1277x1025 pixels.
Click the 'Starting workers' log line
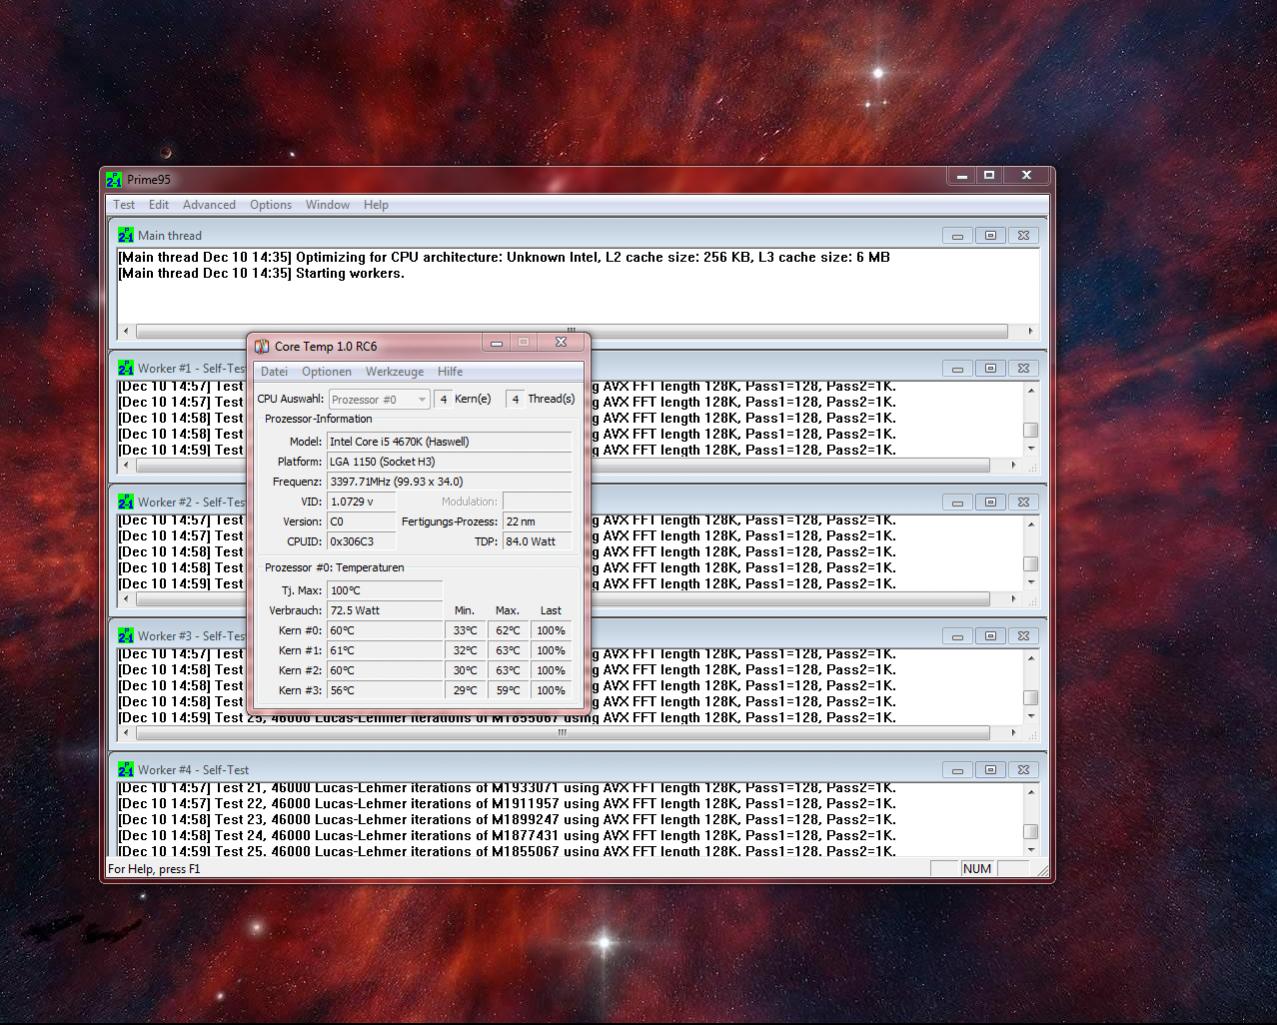click(261, 273)
